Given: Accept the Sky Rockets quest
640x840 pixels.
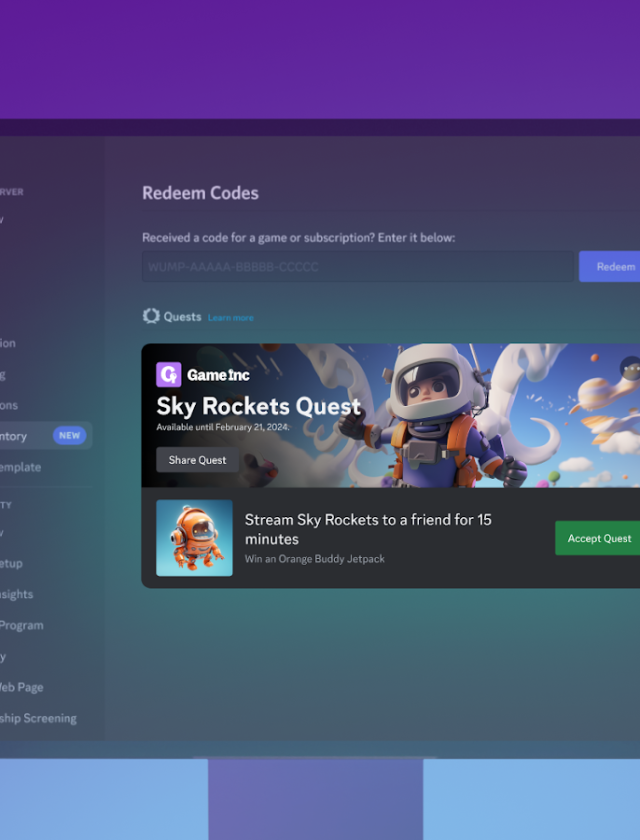Looking at the screenshot, I should (x=598, y=538).
